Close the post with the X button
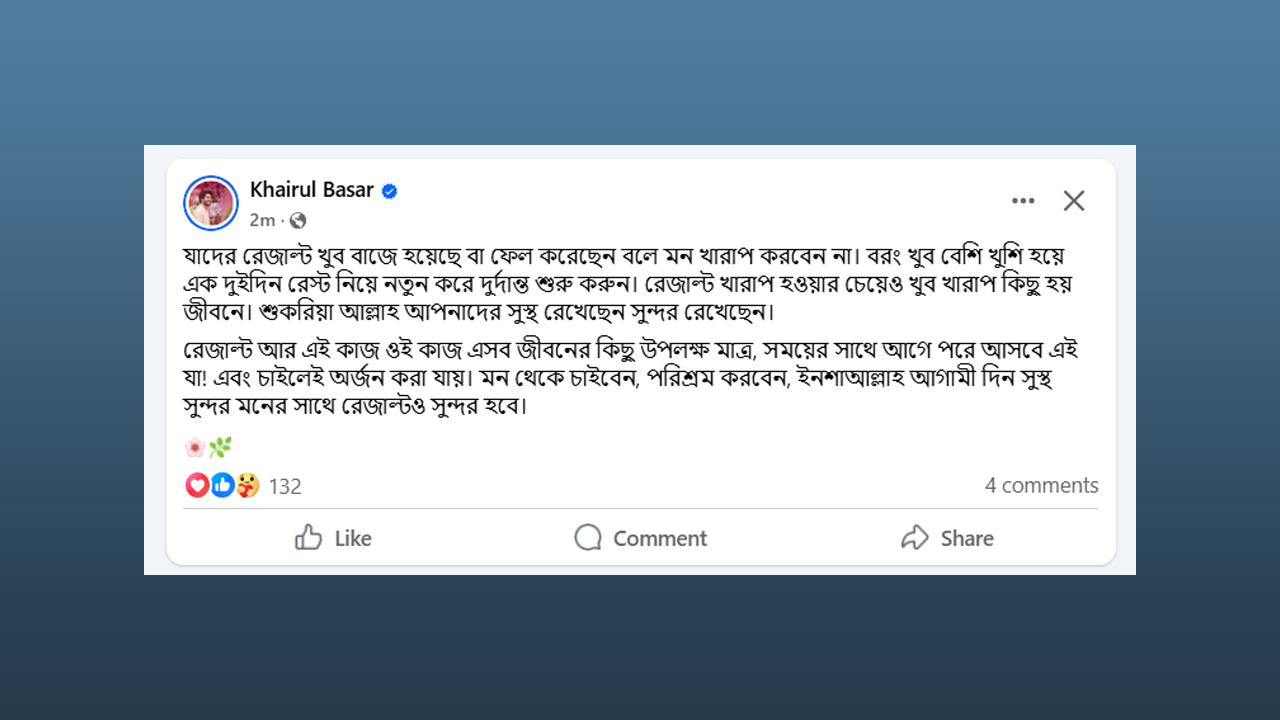This screenshot has height=720, width=1280. click(x=1074, y=201)
